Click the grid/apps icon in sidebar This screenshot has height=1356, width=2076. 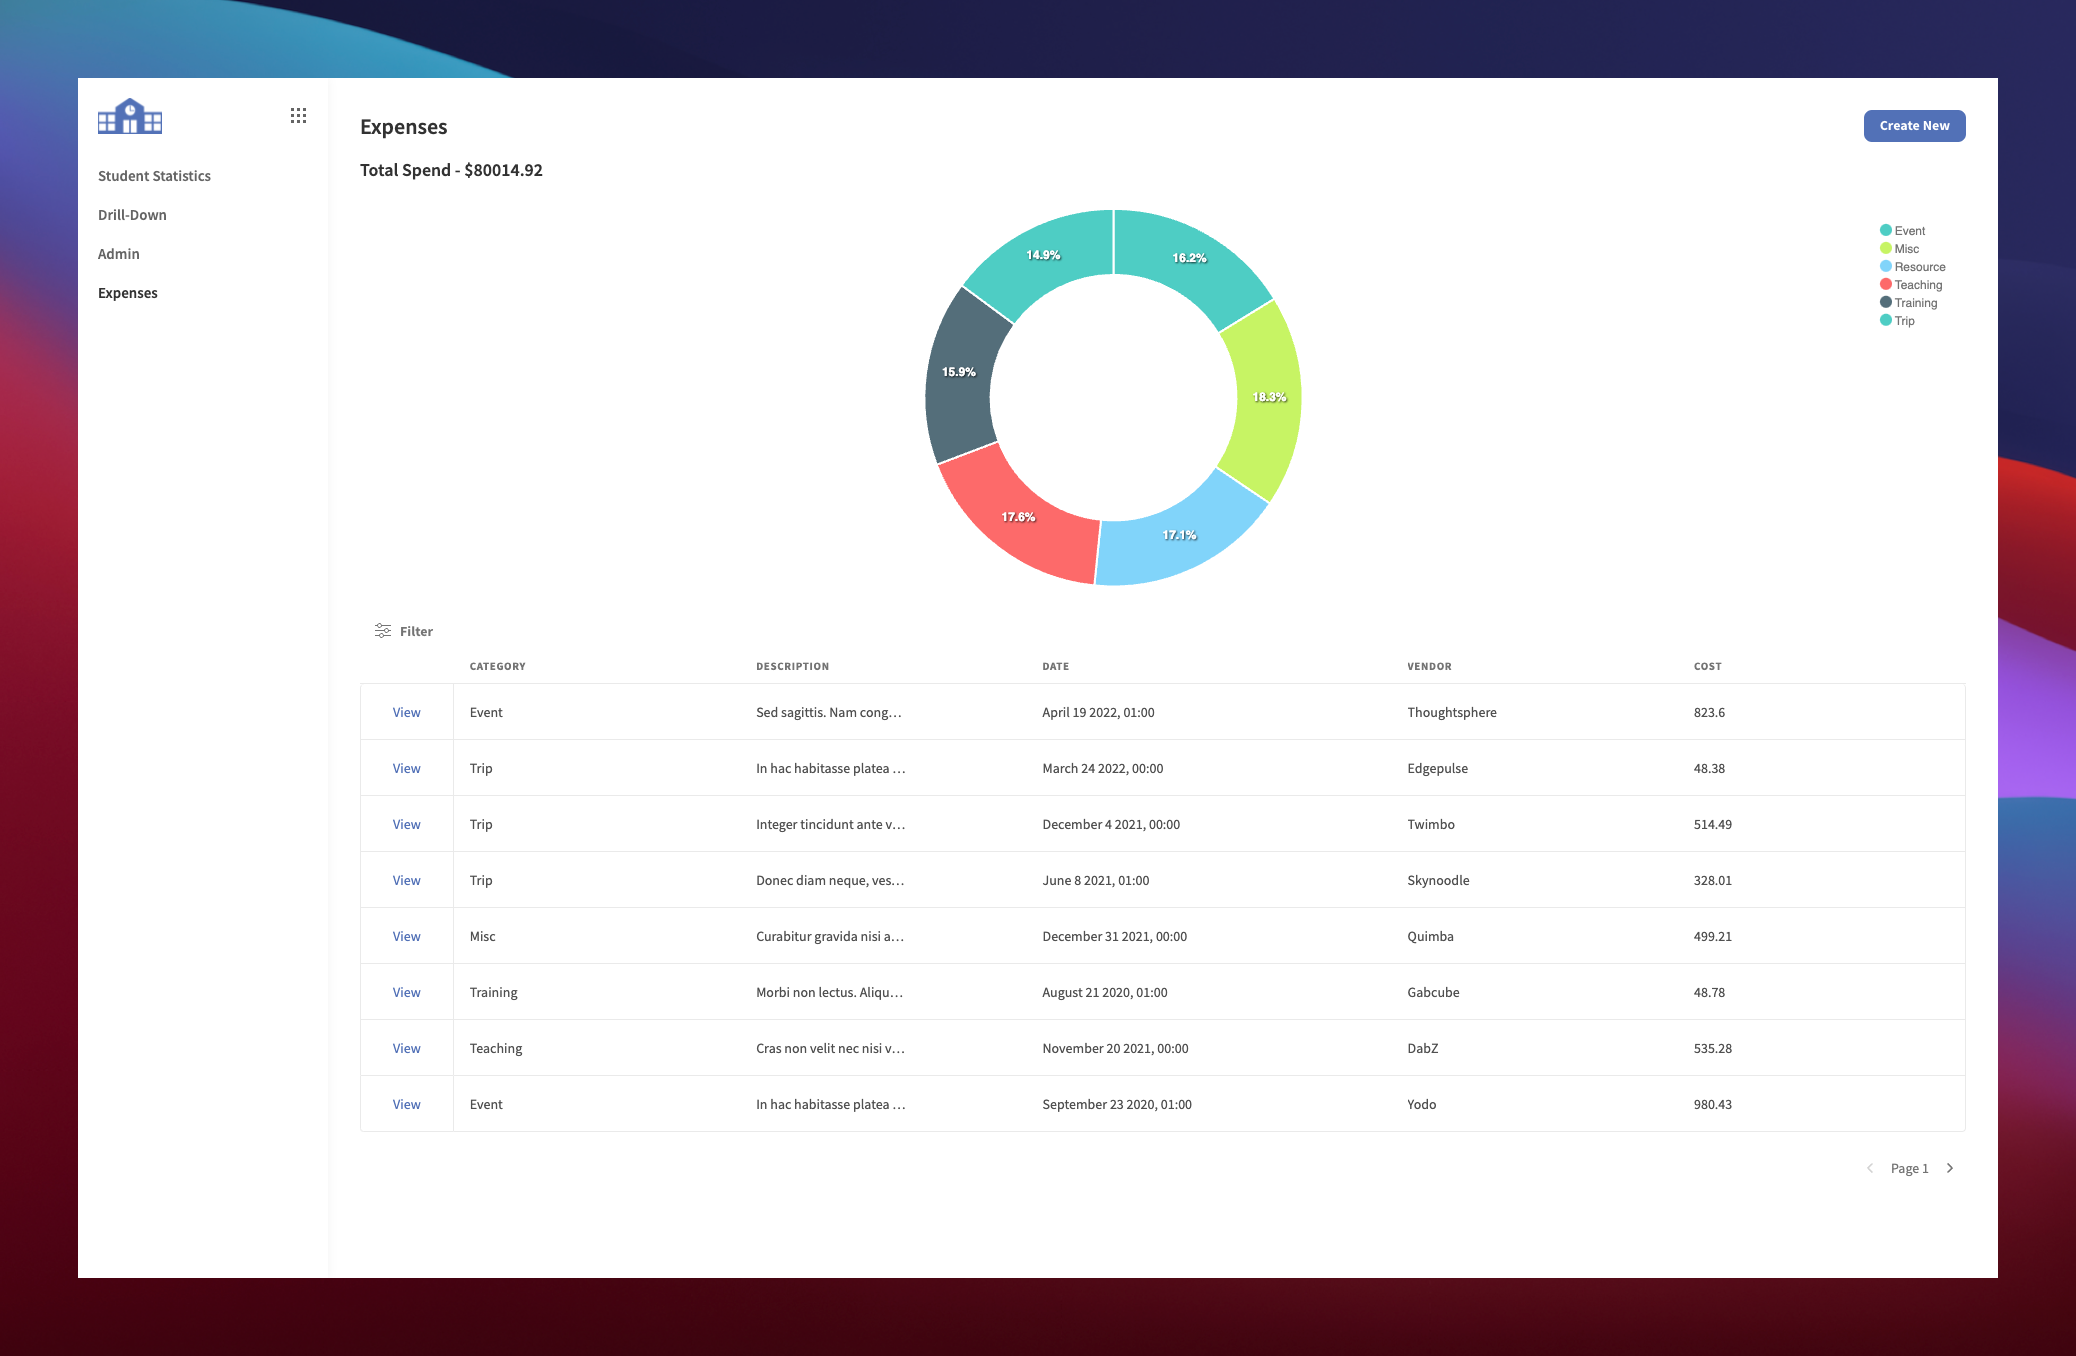[x=297, y=117]
